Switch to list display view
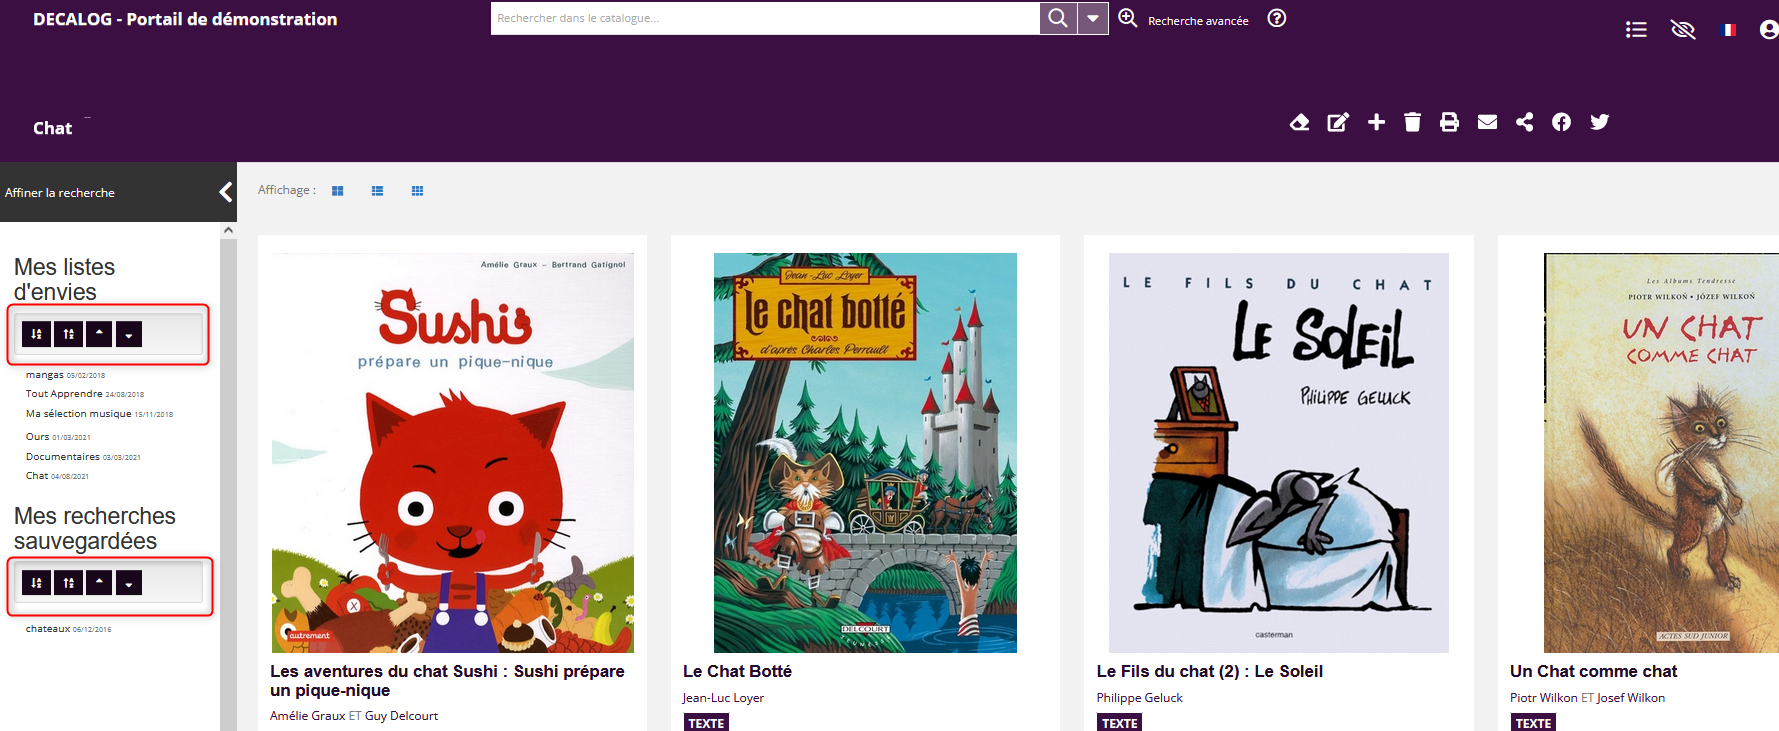This screenshot has height=731, width=1779. pyautogui.click(x=377, y=191)
